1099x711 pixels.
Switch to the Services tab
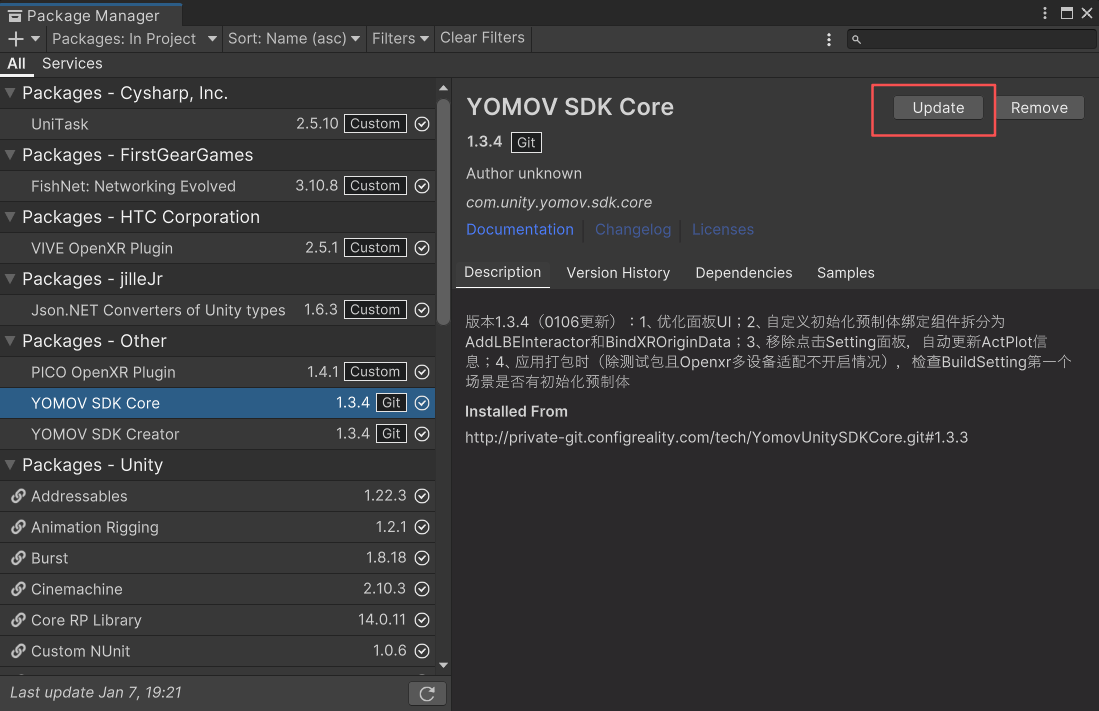pyautogui.click(x=72, y=64)
